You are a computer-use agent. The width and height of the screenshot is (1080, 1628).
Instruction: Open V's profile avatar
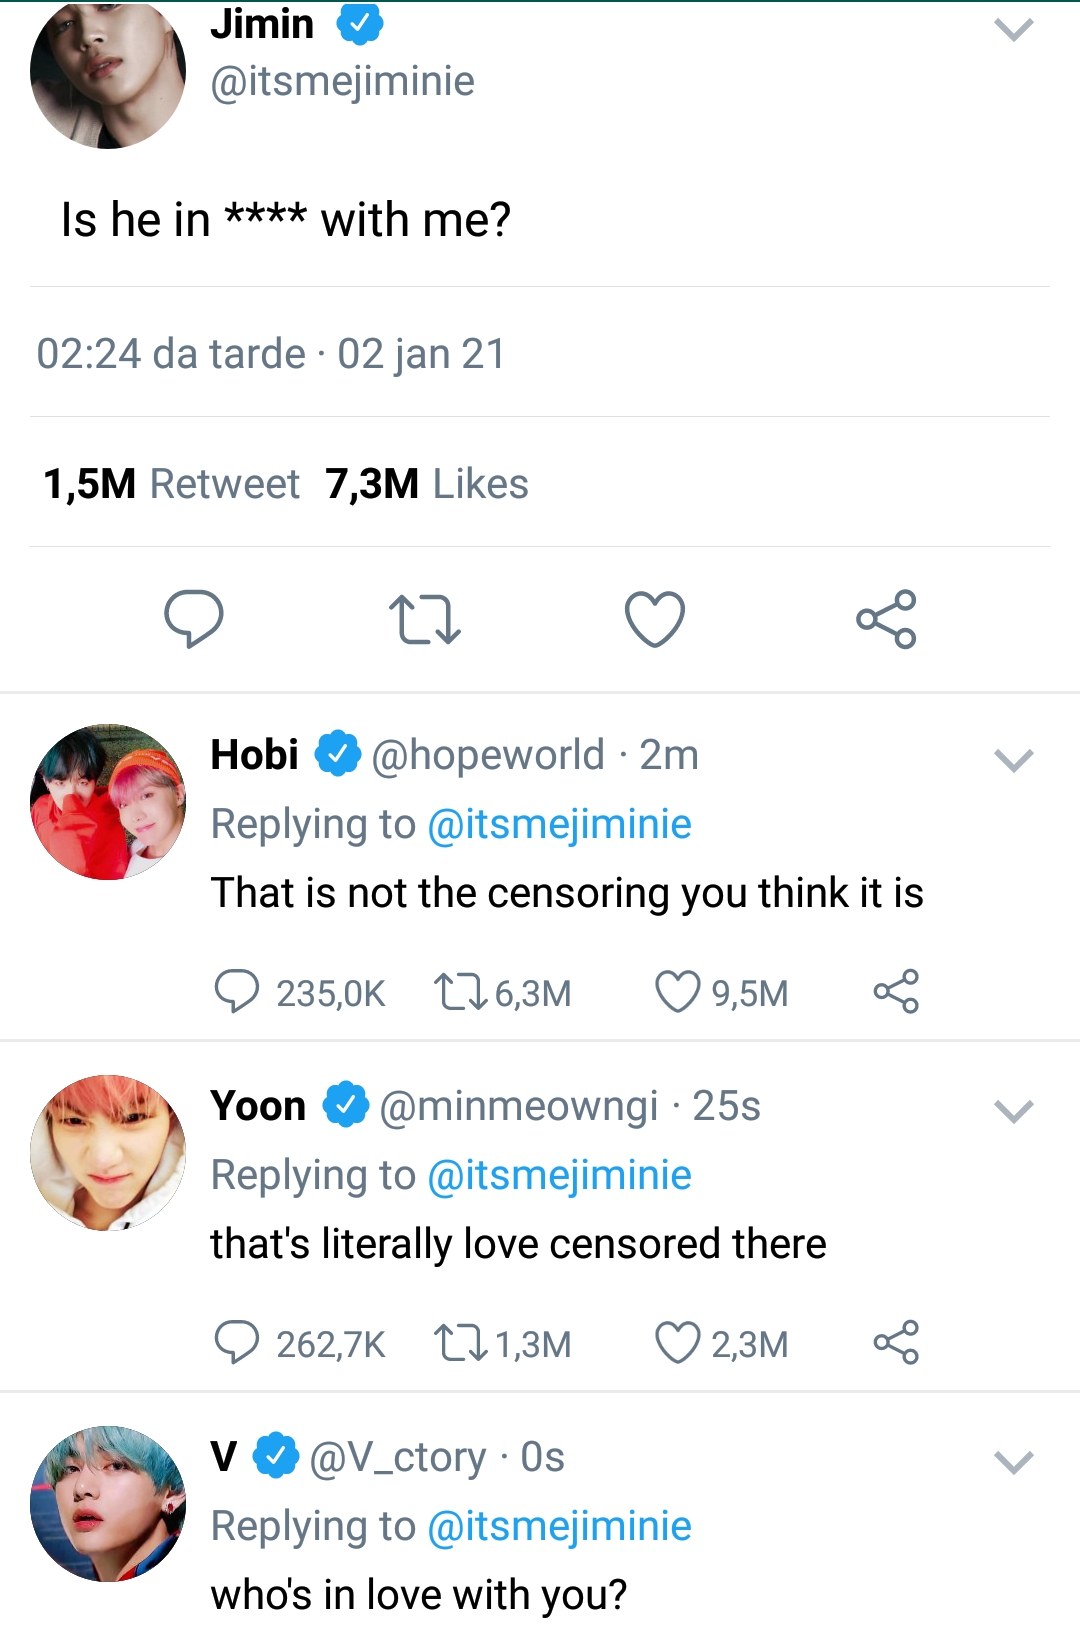108,1504
